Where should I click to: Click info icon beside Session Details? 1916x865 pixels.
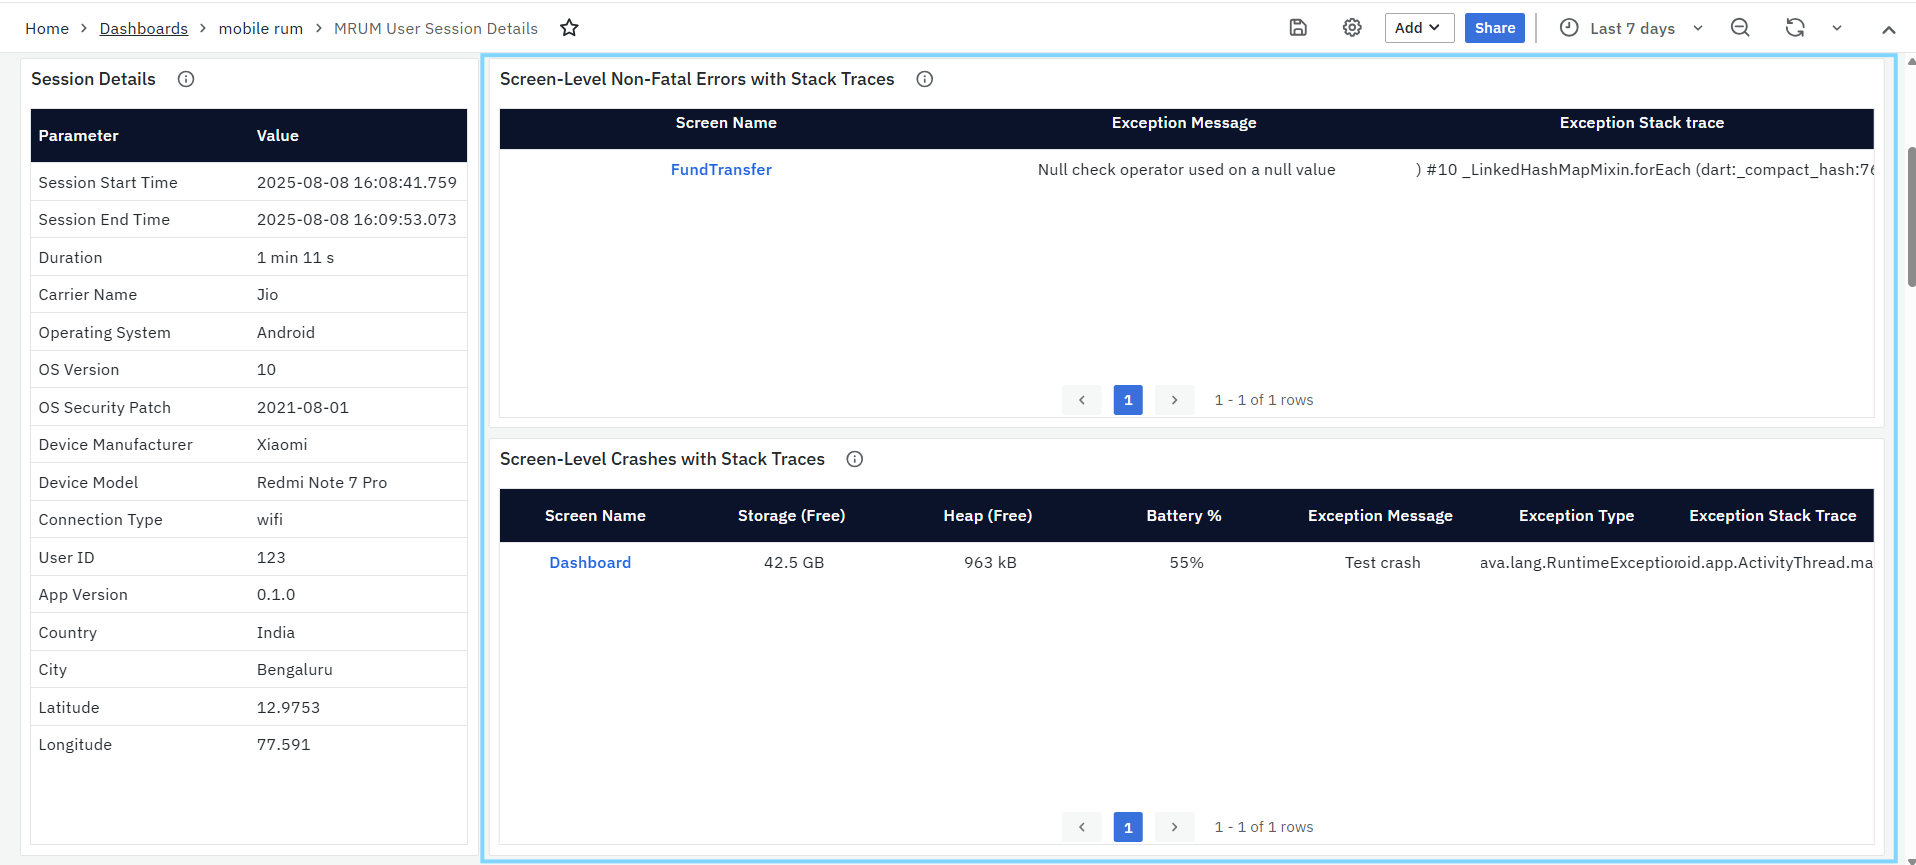pyautogui.click(x=186, y=79)
